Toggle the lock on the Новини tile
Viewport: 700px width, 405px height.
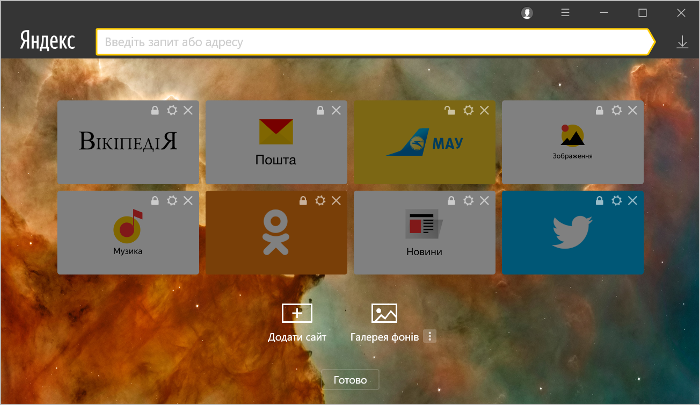pyautogui.click(x=451, y=200)
